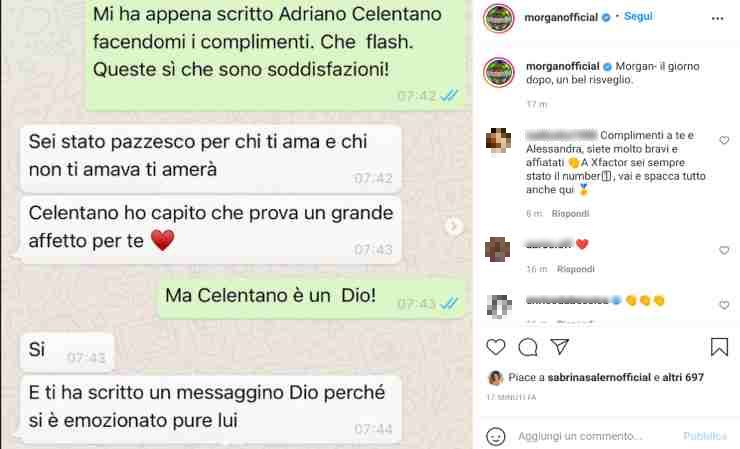This screenshot has height=449, width=740.
Task: Open sabrinasalernofficial profile from the likes line
Action: pos(599,377)
